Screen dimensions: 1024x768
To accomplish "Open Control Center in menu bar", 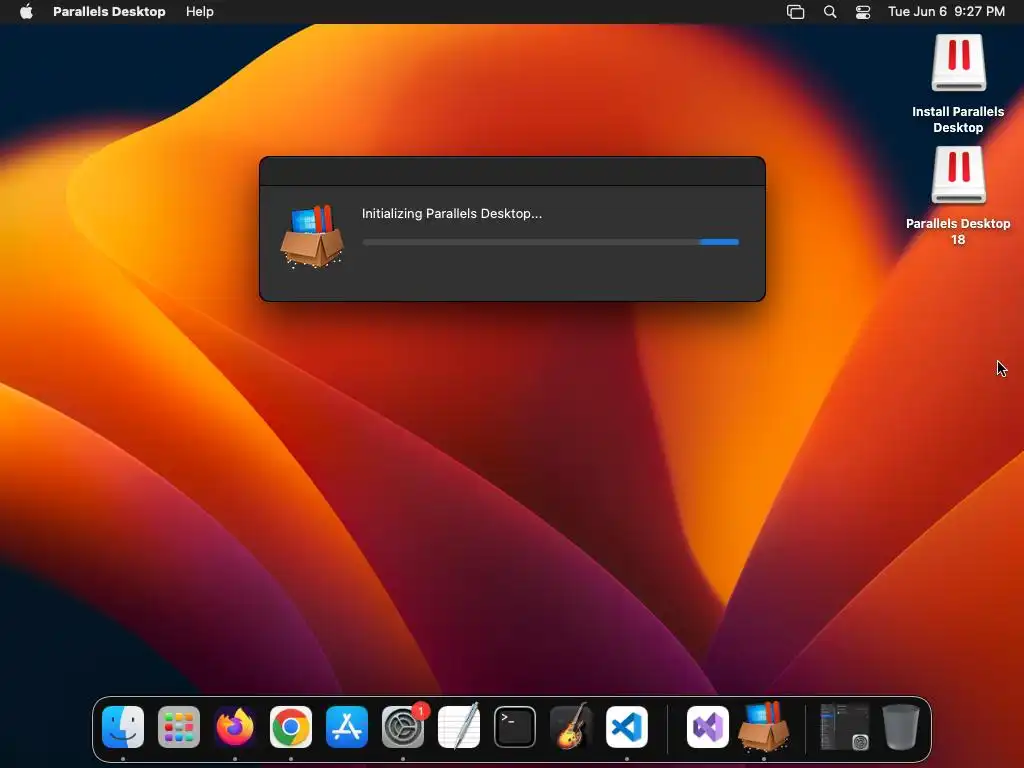I will (x=863, y=12).
